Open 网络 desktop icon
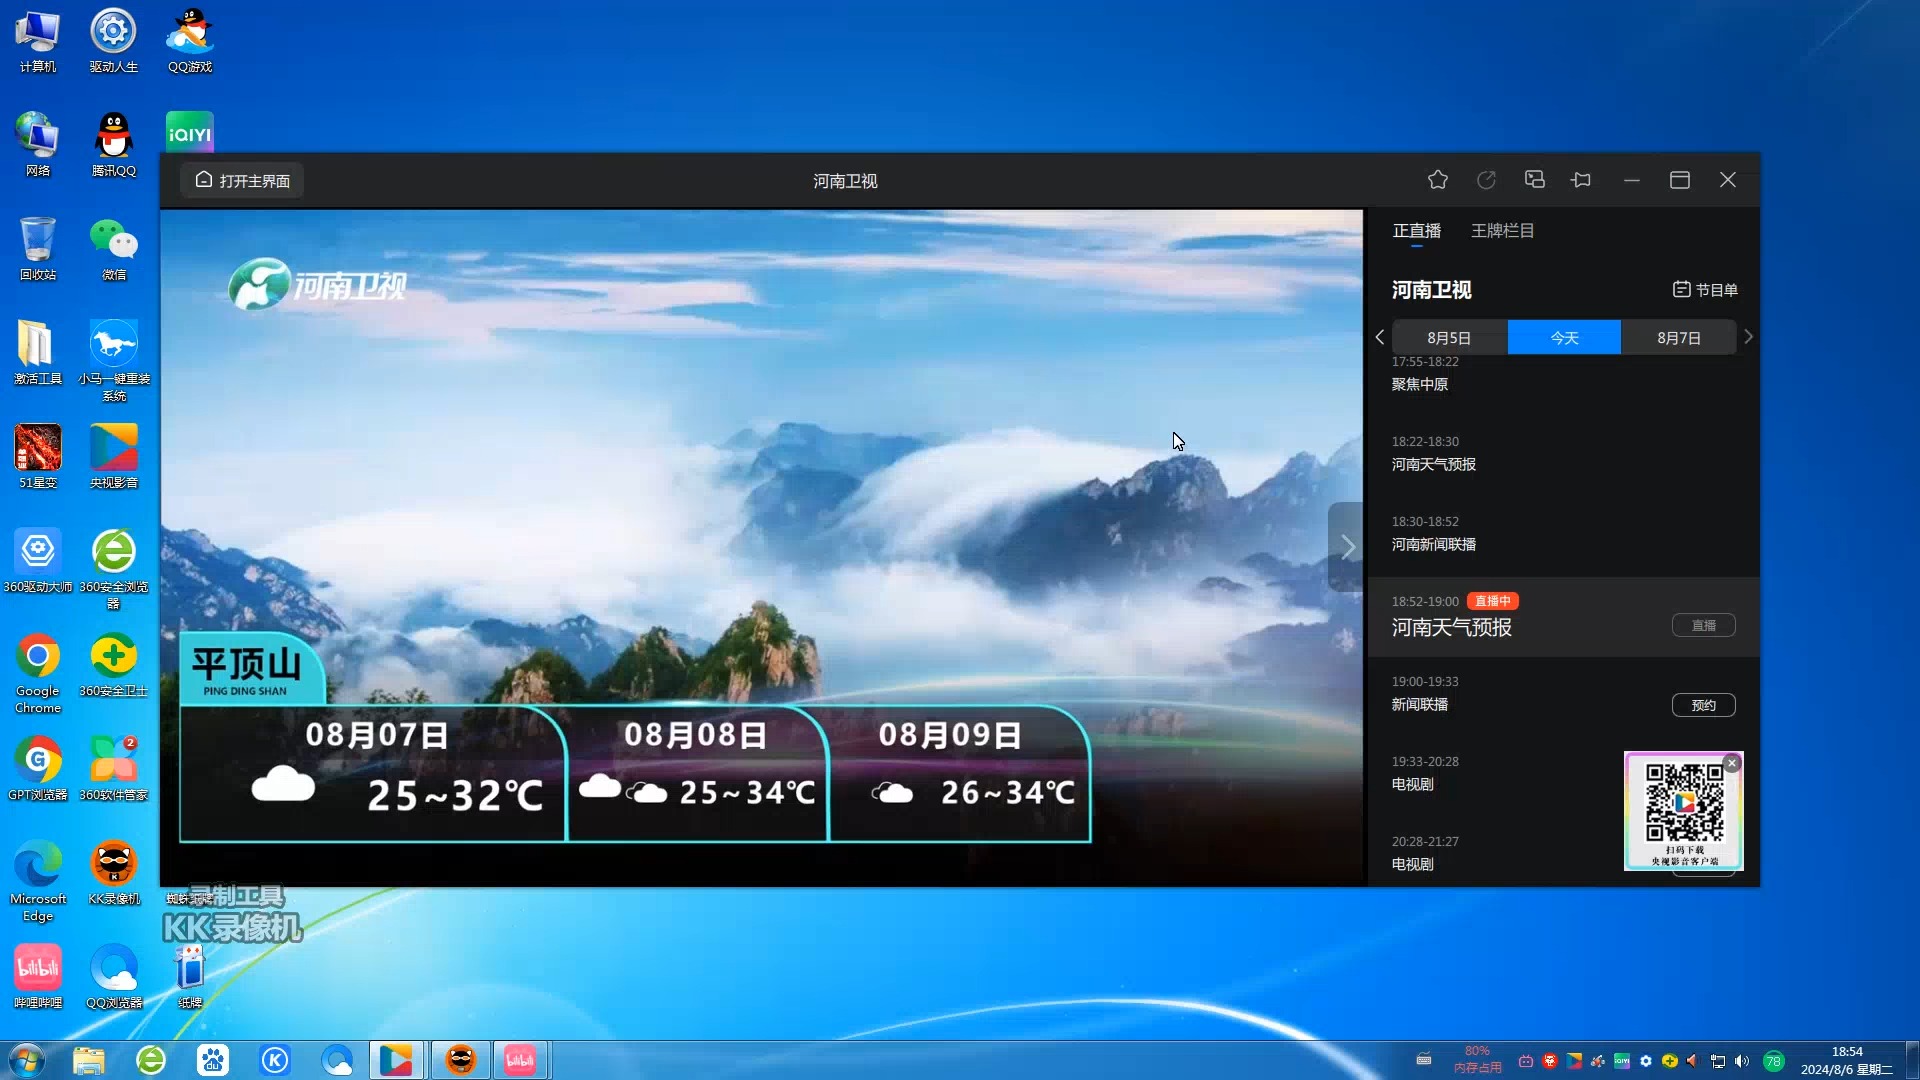 (37, 146)
